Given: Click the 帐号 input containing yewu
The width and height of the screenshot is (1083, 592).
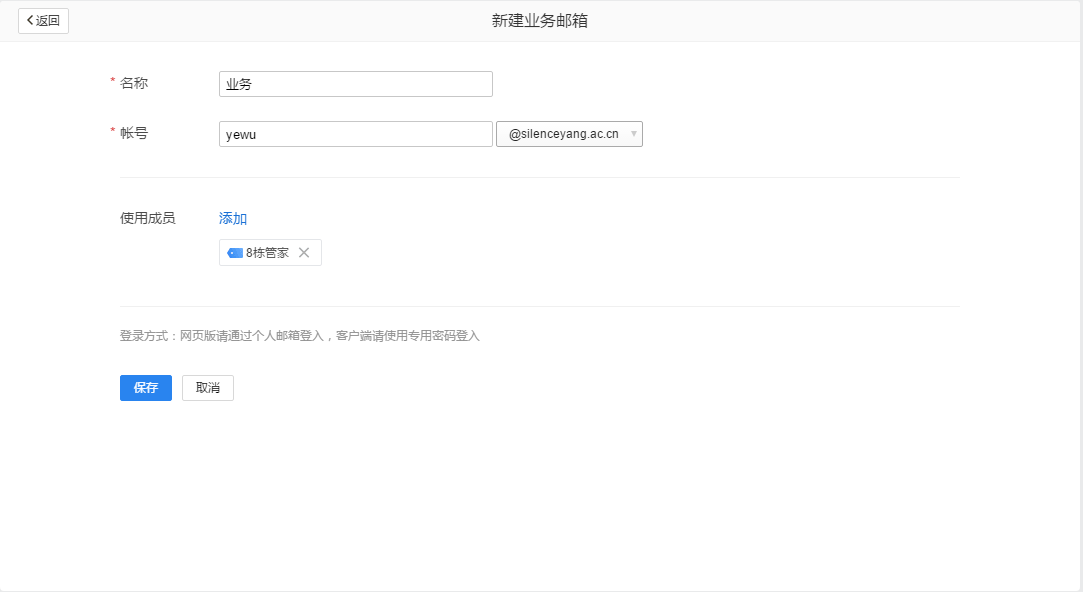Looking at the screenshot, I should (x=355, y=133).
